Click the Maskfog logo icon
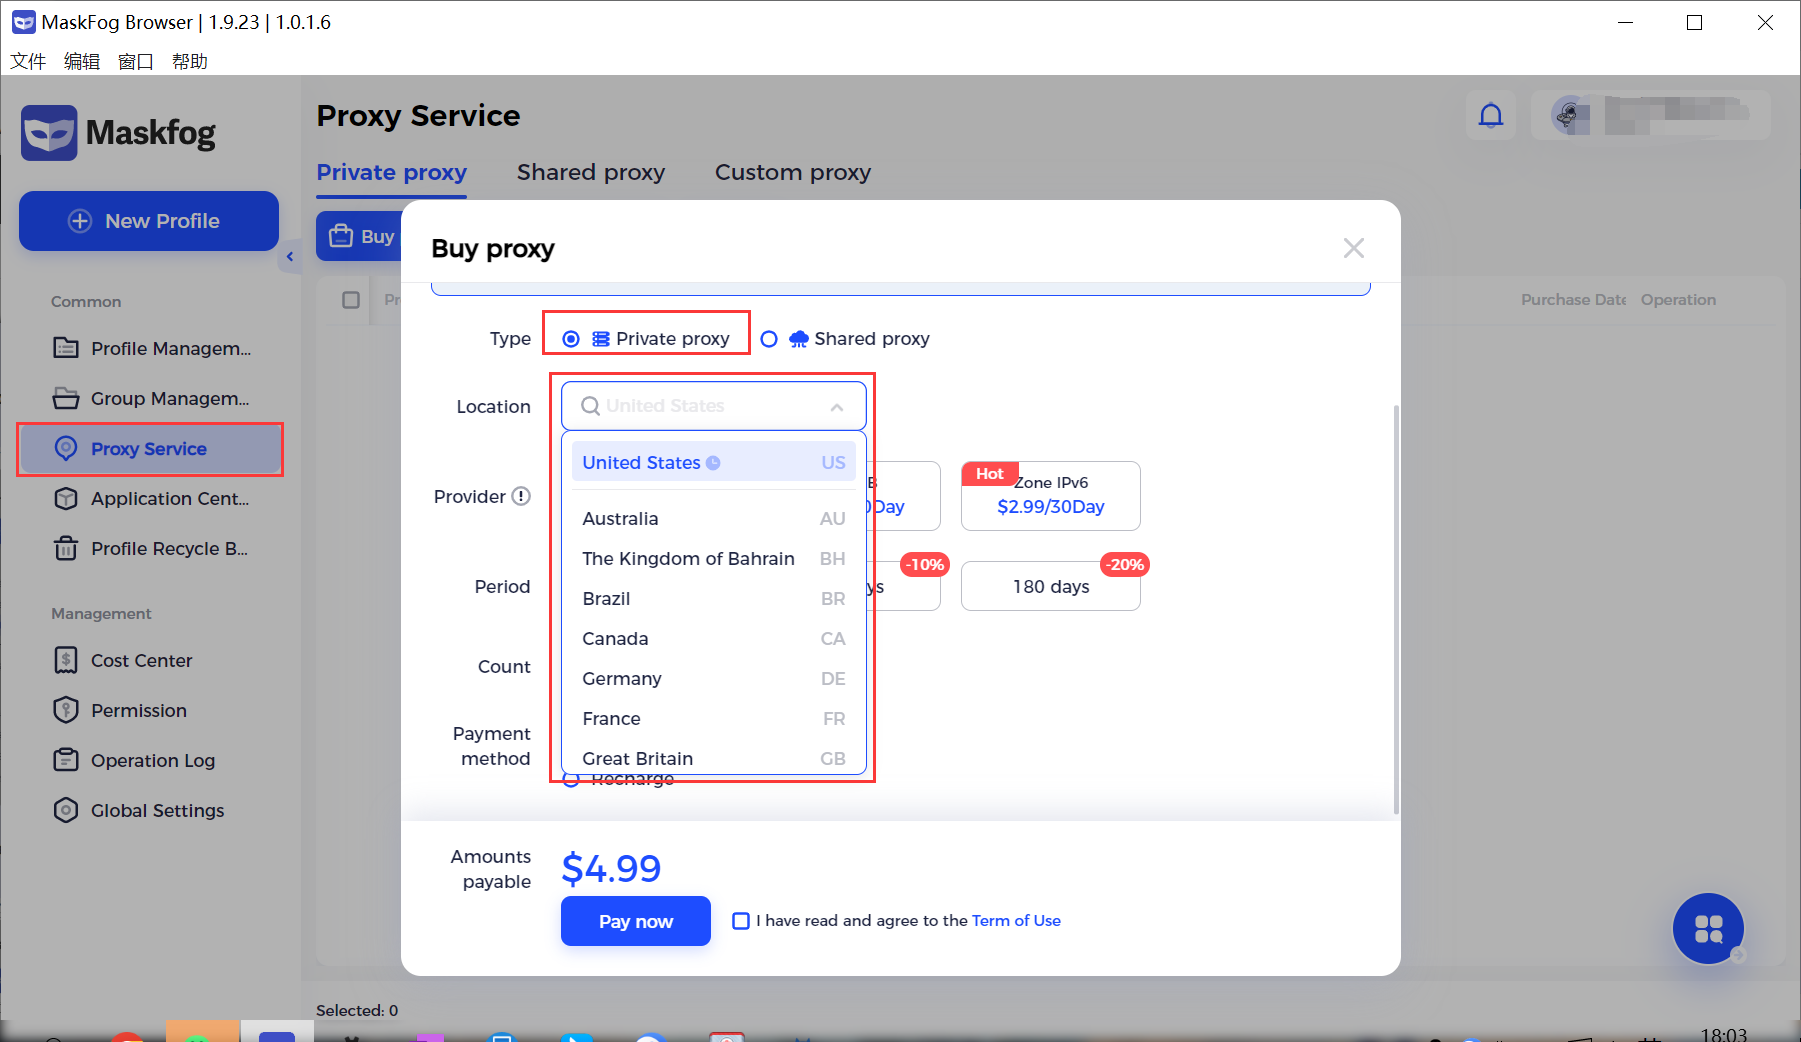Viewport: 1801px width, 1042px height. point(49,133)
